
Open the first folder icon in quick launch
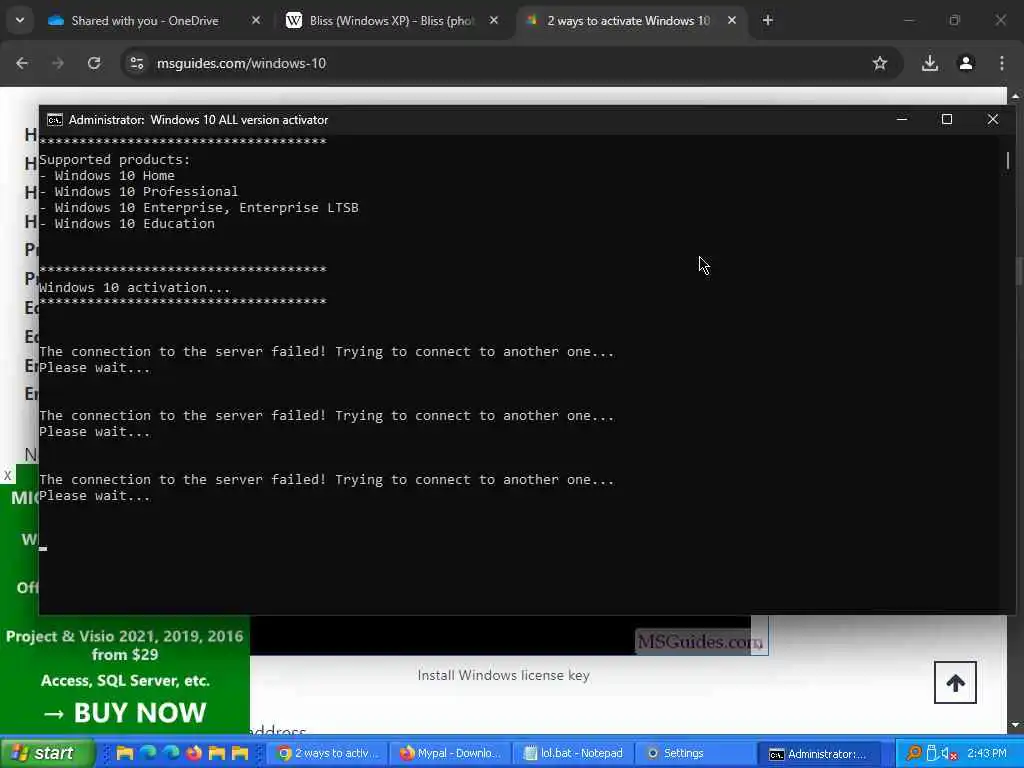click(x=125, y=753)
